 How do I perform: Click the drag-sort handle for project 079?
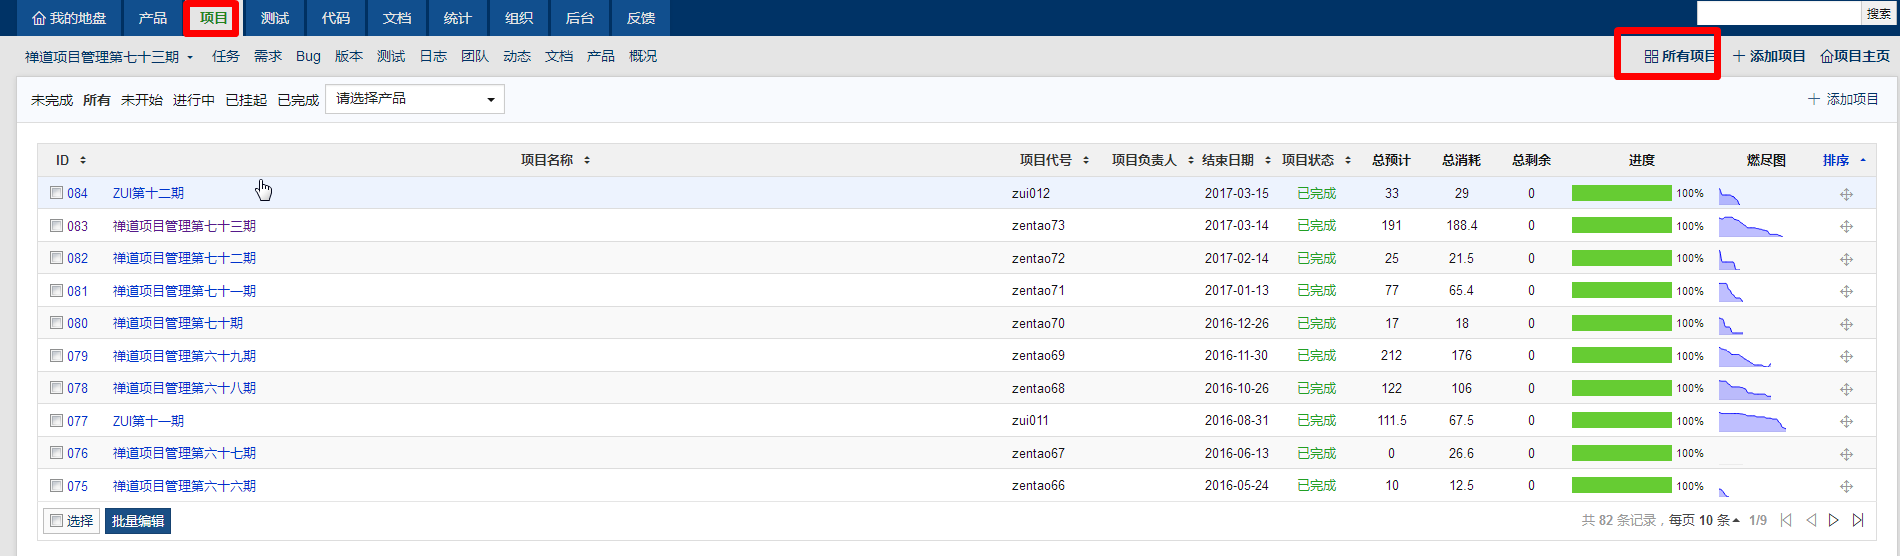pyautogui.click(x=1846, y=356)
